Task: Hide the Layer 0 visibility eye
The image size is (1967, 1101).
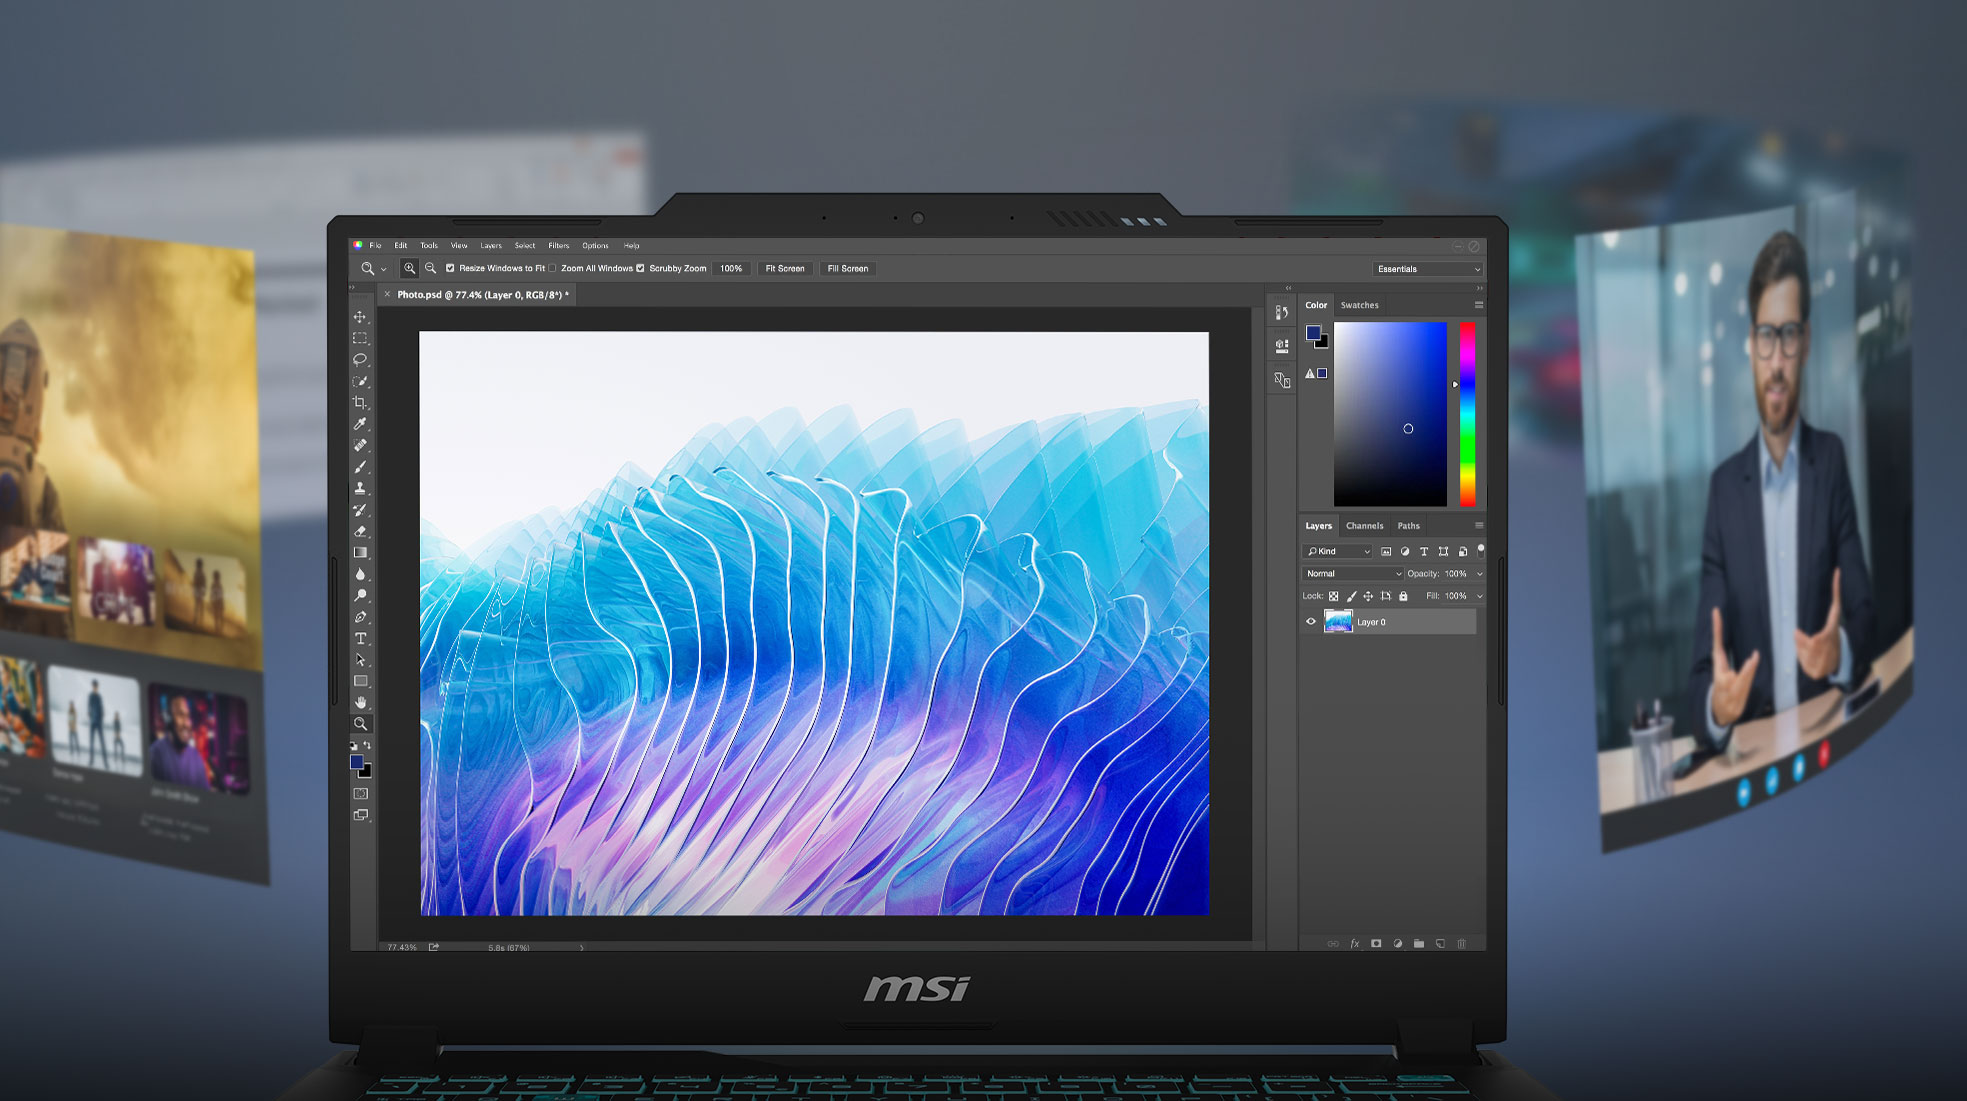Action: click(1311, 622)
